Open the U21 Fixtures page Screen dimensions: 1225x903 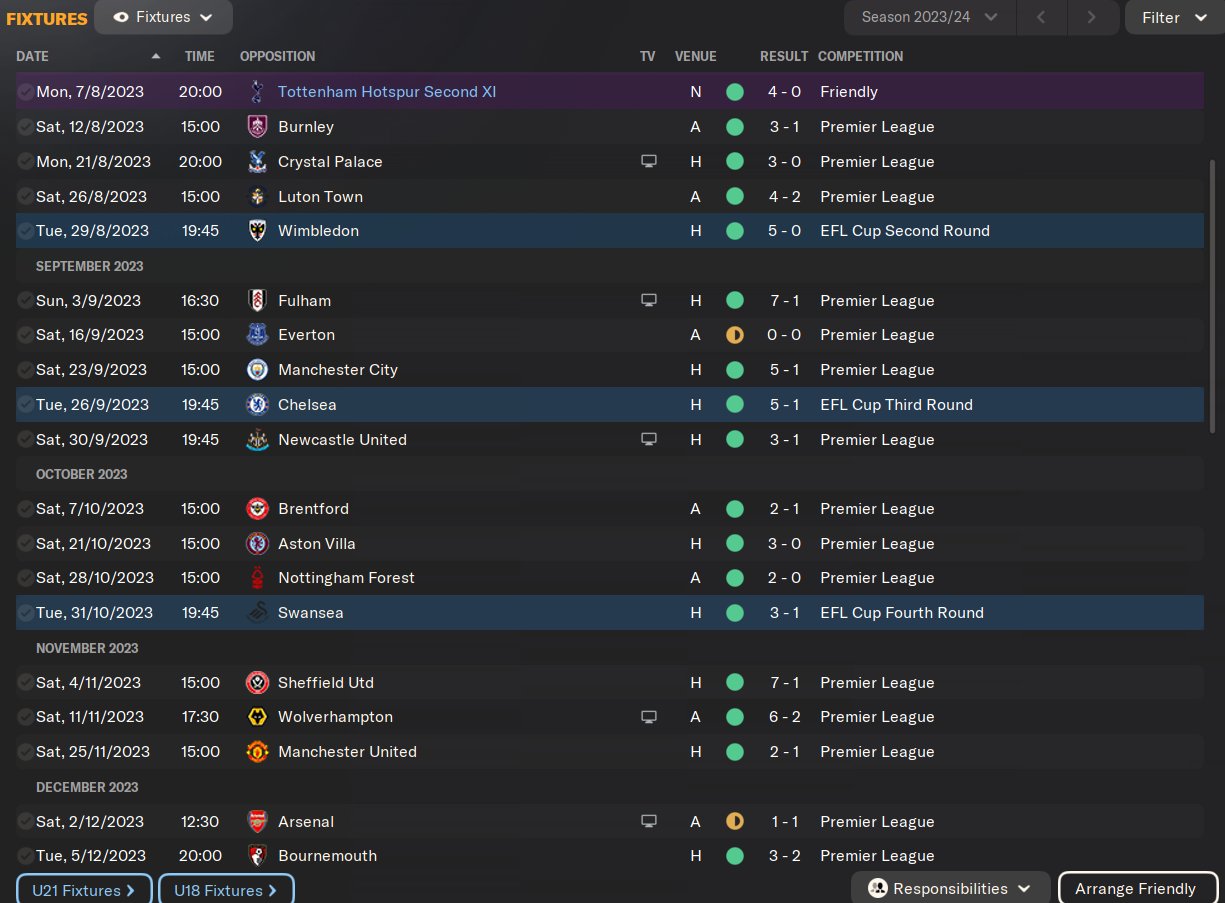84,890
